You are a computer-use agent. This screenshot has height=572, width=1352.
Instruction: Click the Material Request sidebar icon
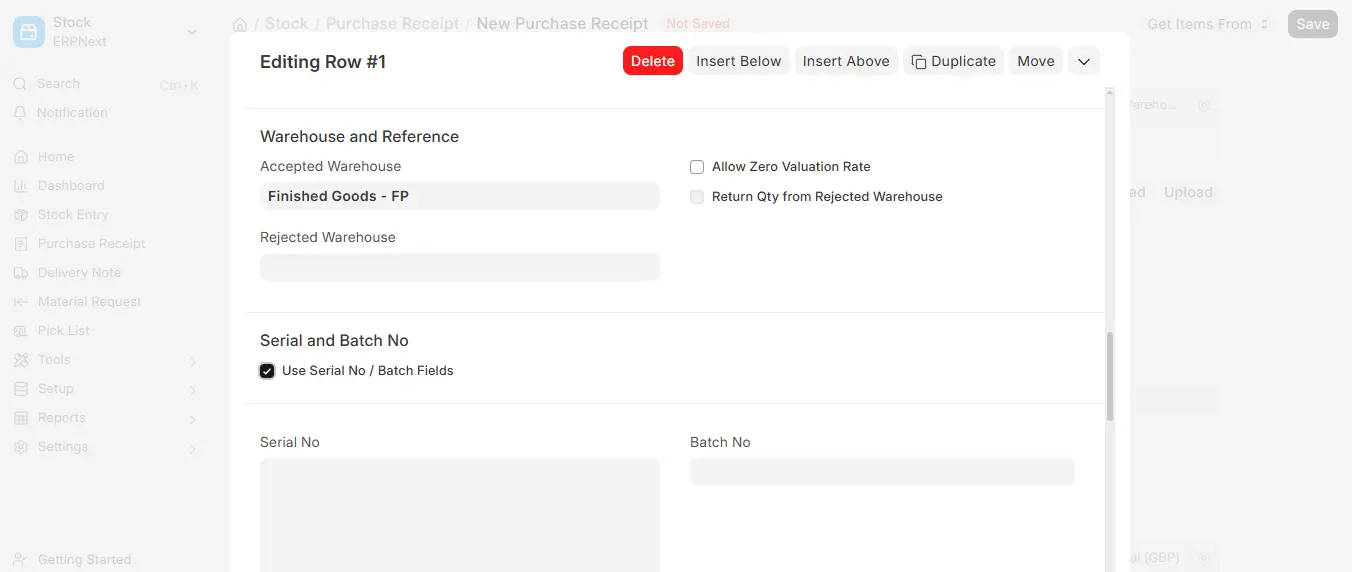(x=20, y=302)
